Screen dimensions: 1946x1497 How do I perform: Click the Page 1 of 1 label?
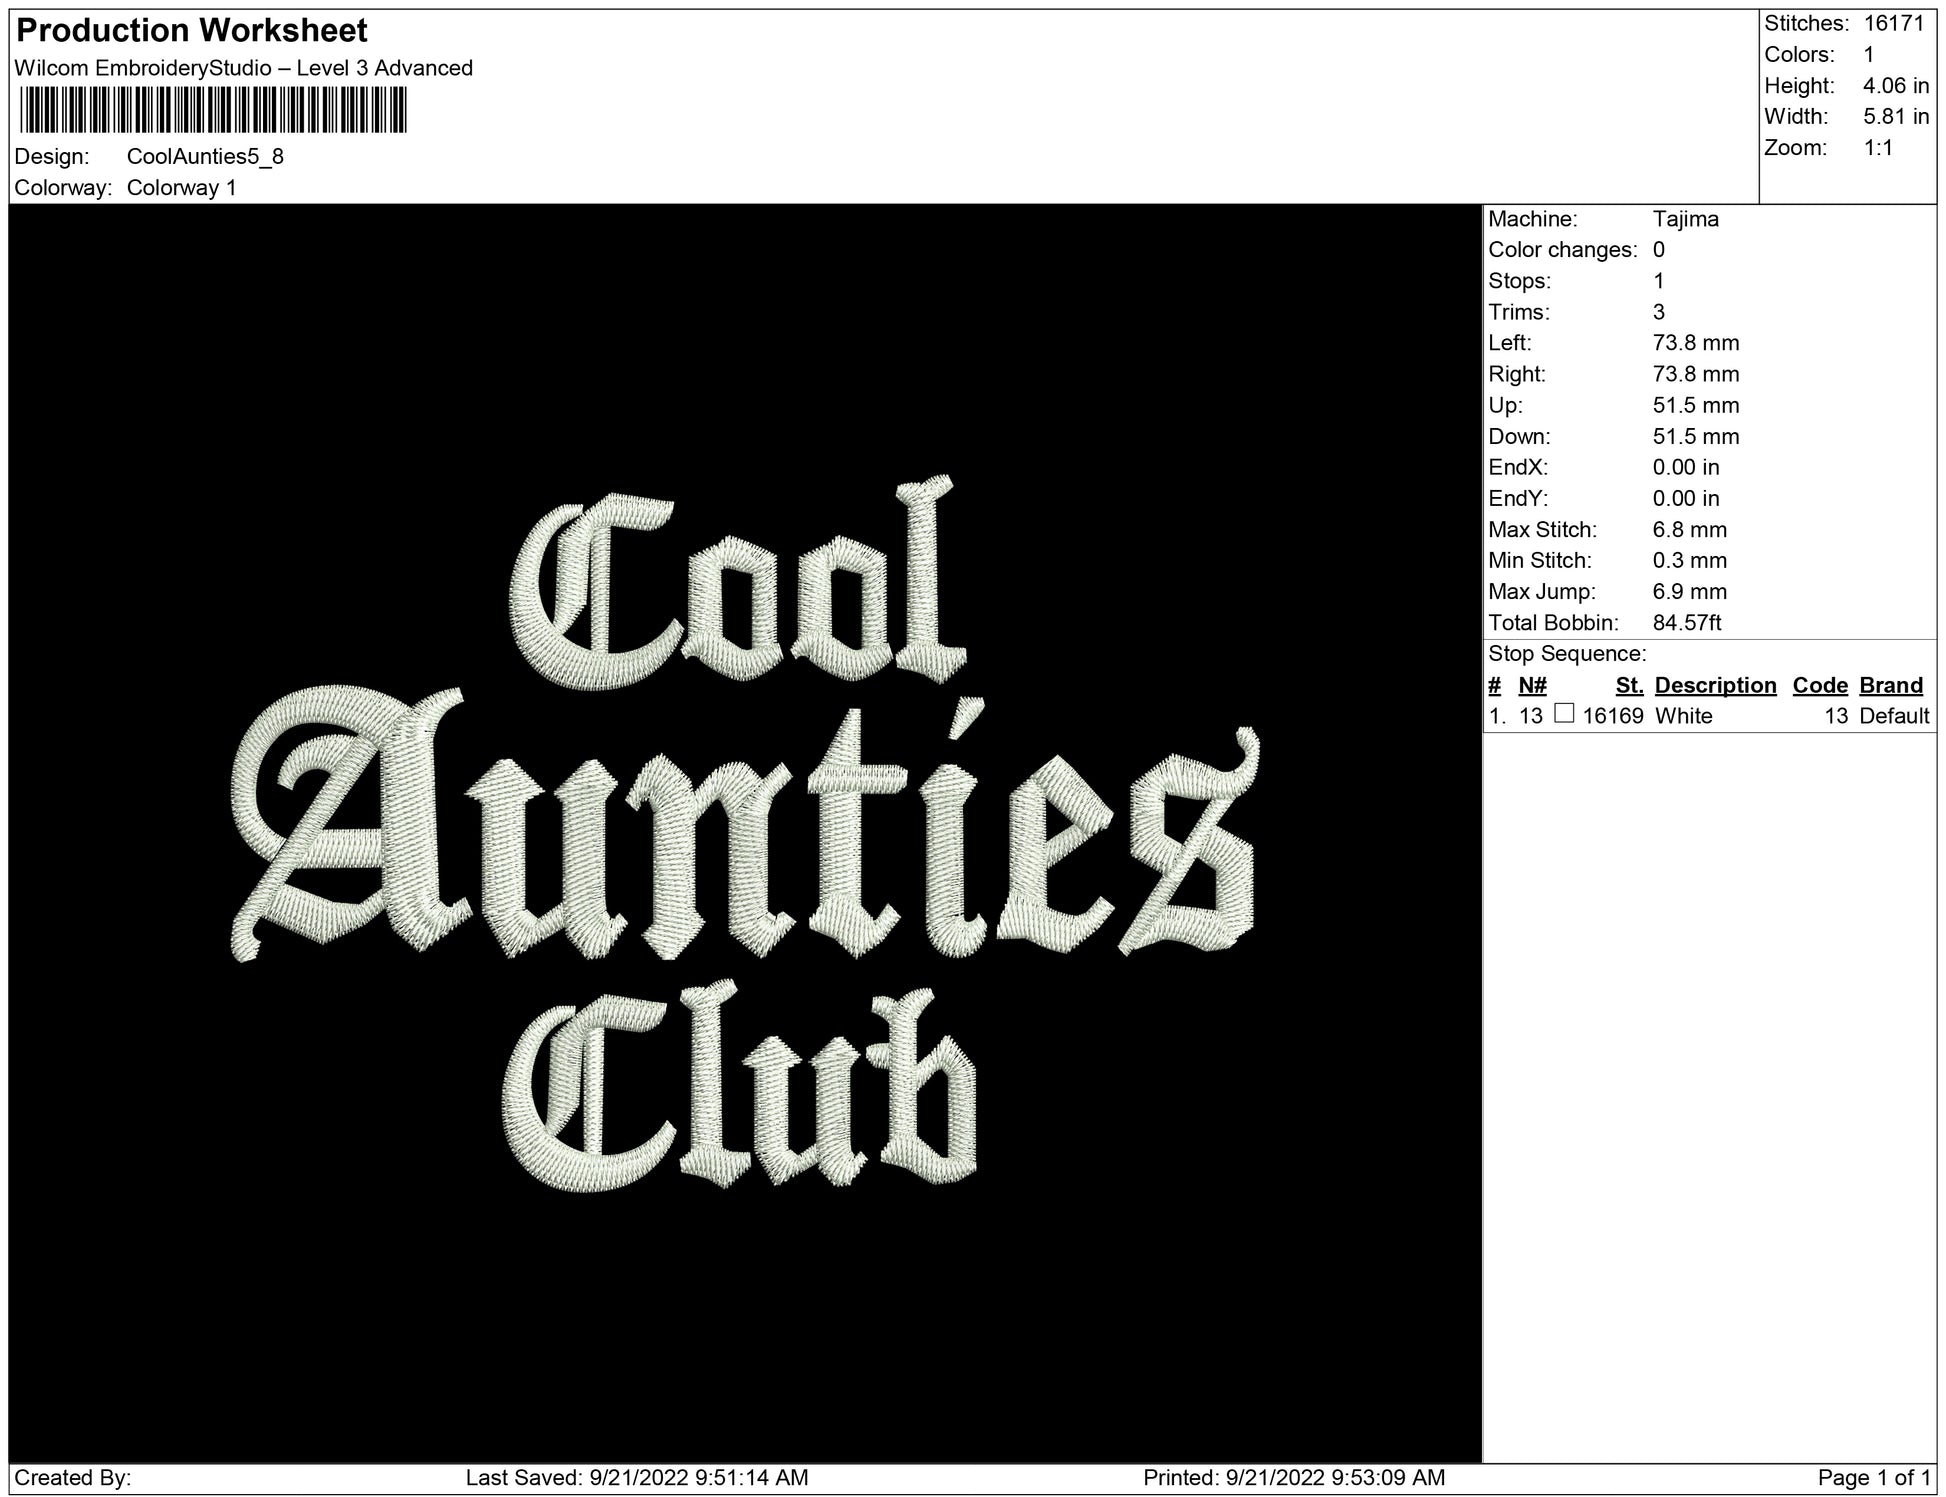[1876, 1477]
